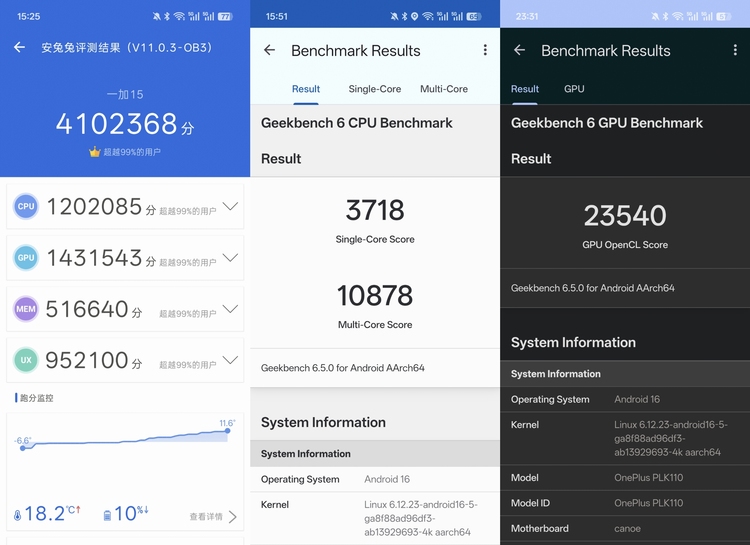The height and width of the screenshot is (545, 750).
Task: Tap Wi-Fi icon in CPU benchmark status bar
Action: (428, 16)
